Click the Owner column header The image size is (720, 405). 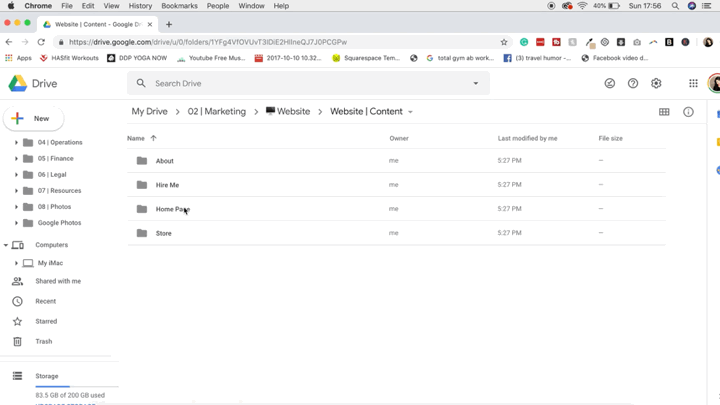399,138
